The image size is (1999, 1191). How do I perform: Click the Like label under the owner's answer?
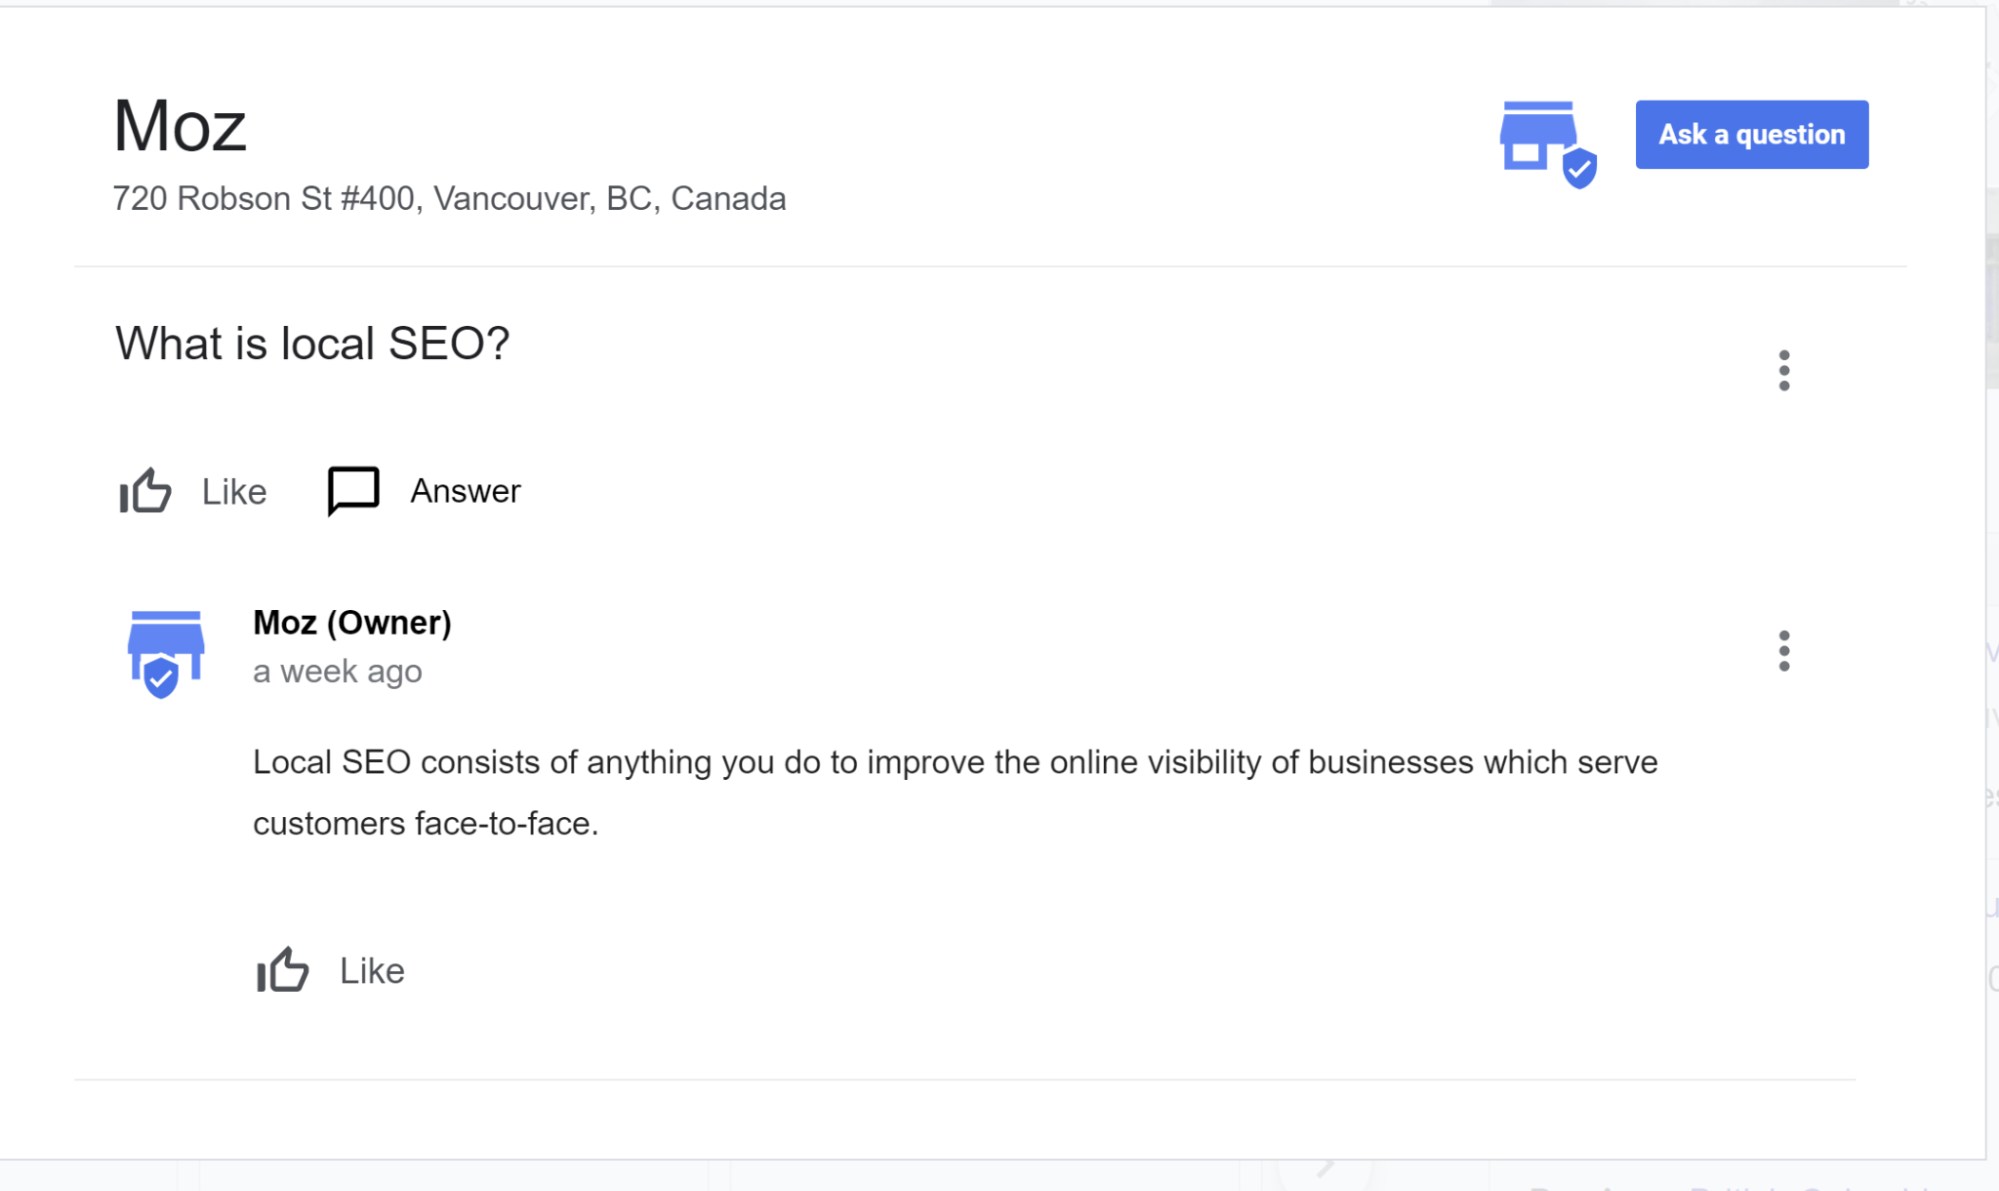pos(372,971)
